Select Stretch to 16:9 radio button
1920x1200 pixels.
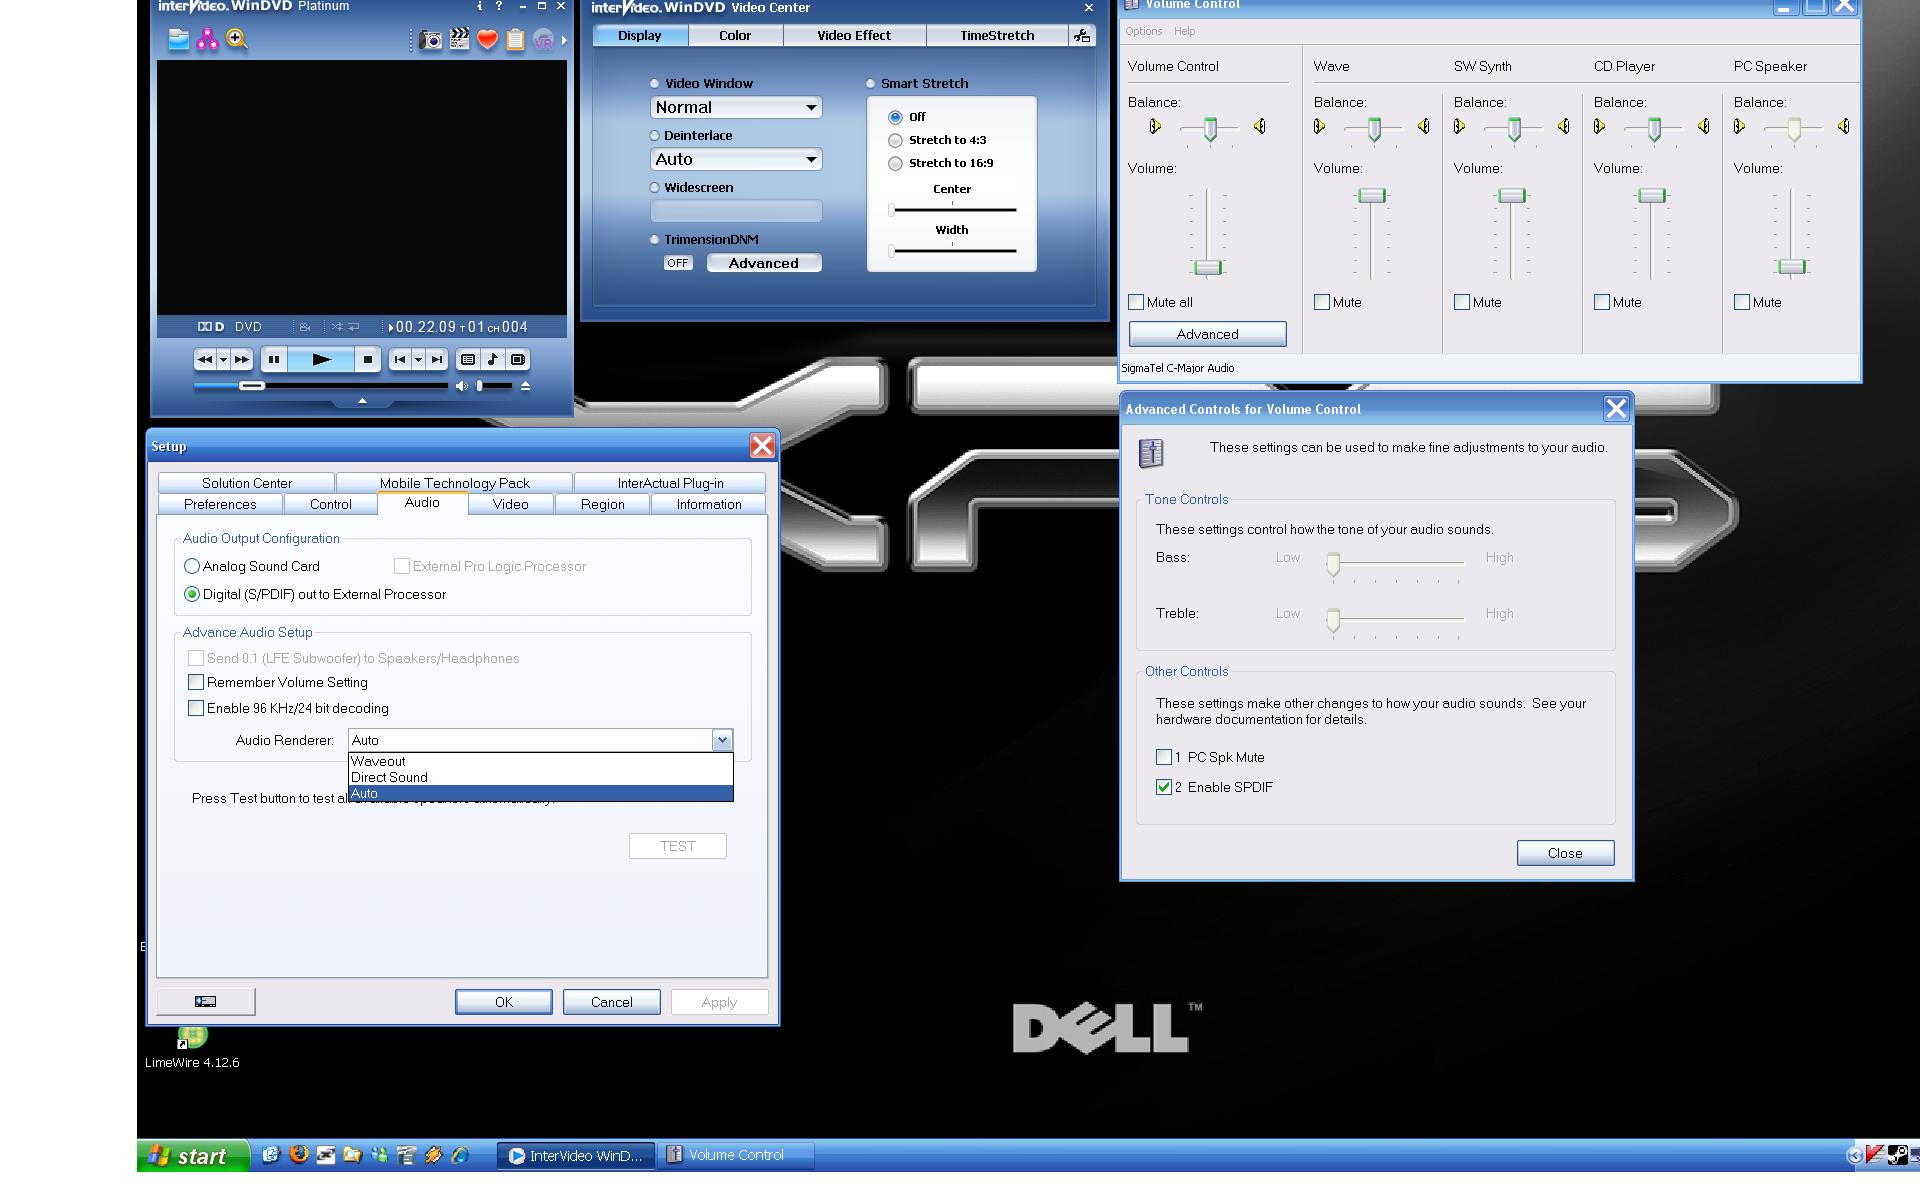896,163
